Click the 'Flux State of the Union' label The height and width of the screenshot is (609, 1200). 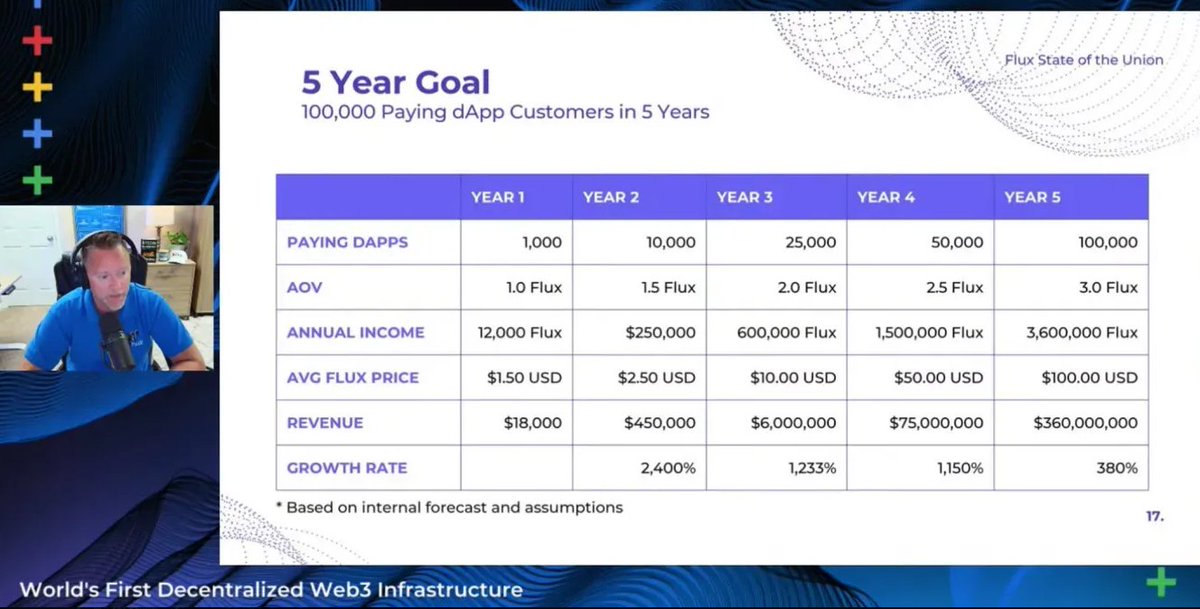click(1084, 60)
